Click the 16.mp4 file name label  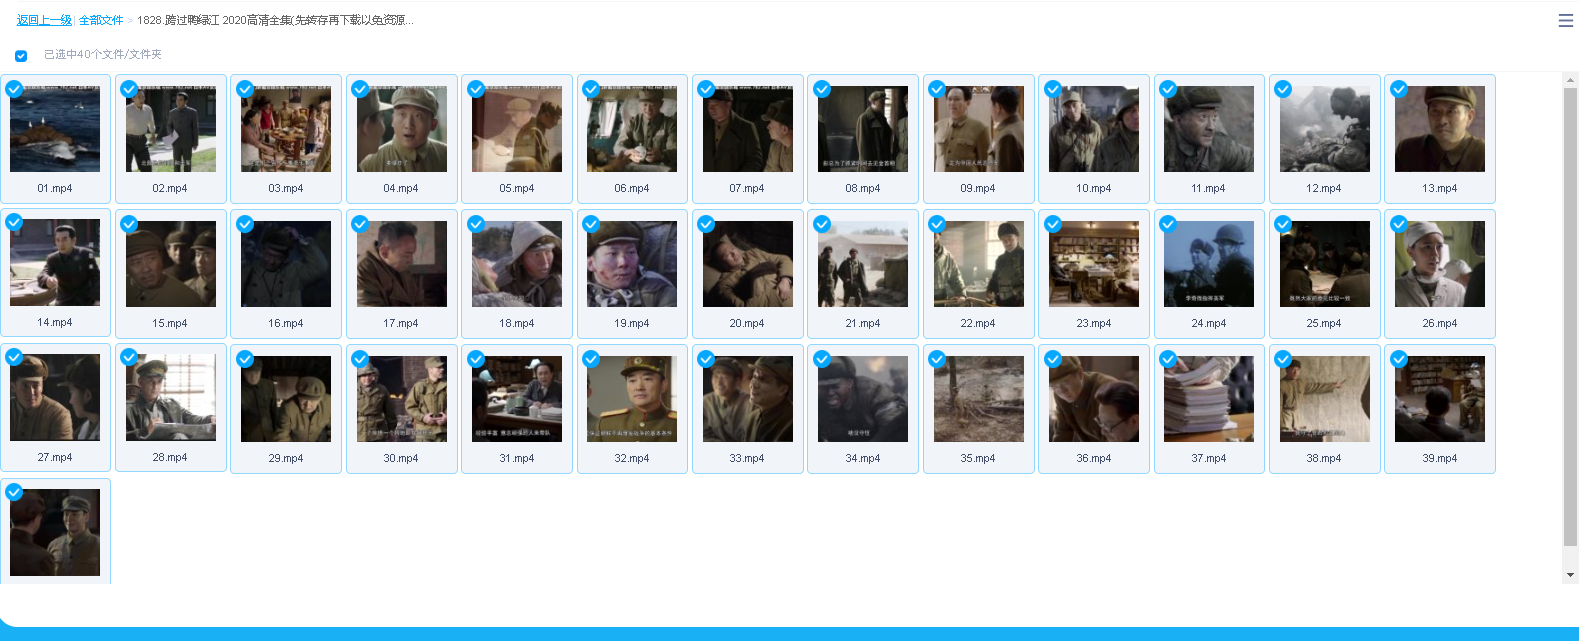[285, 323]
